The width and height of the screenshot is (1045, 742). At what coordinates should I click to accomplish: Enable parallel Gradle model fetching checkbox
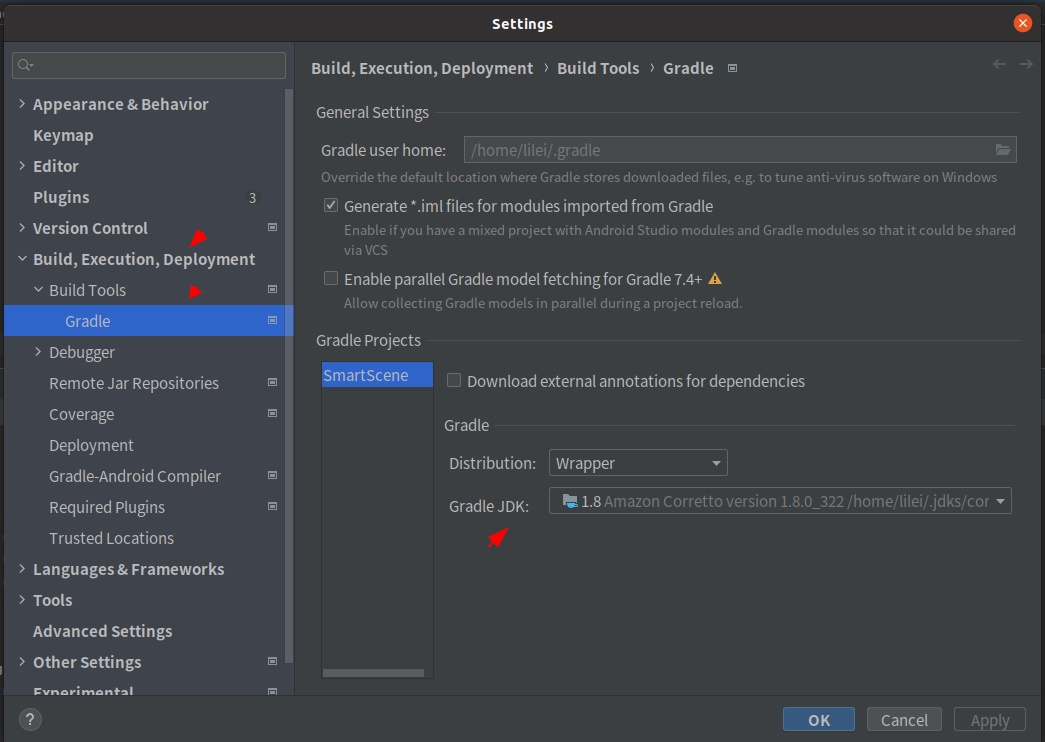click(x=331, y=278)
